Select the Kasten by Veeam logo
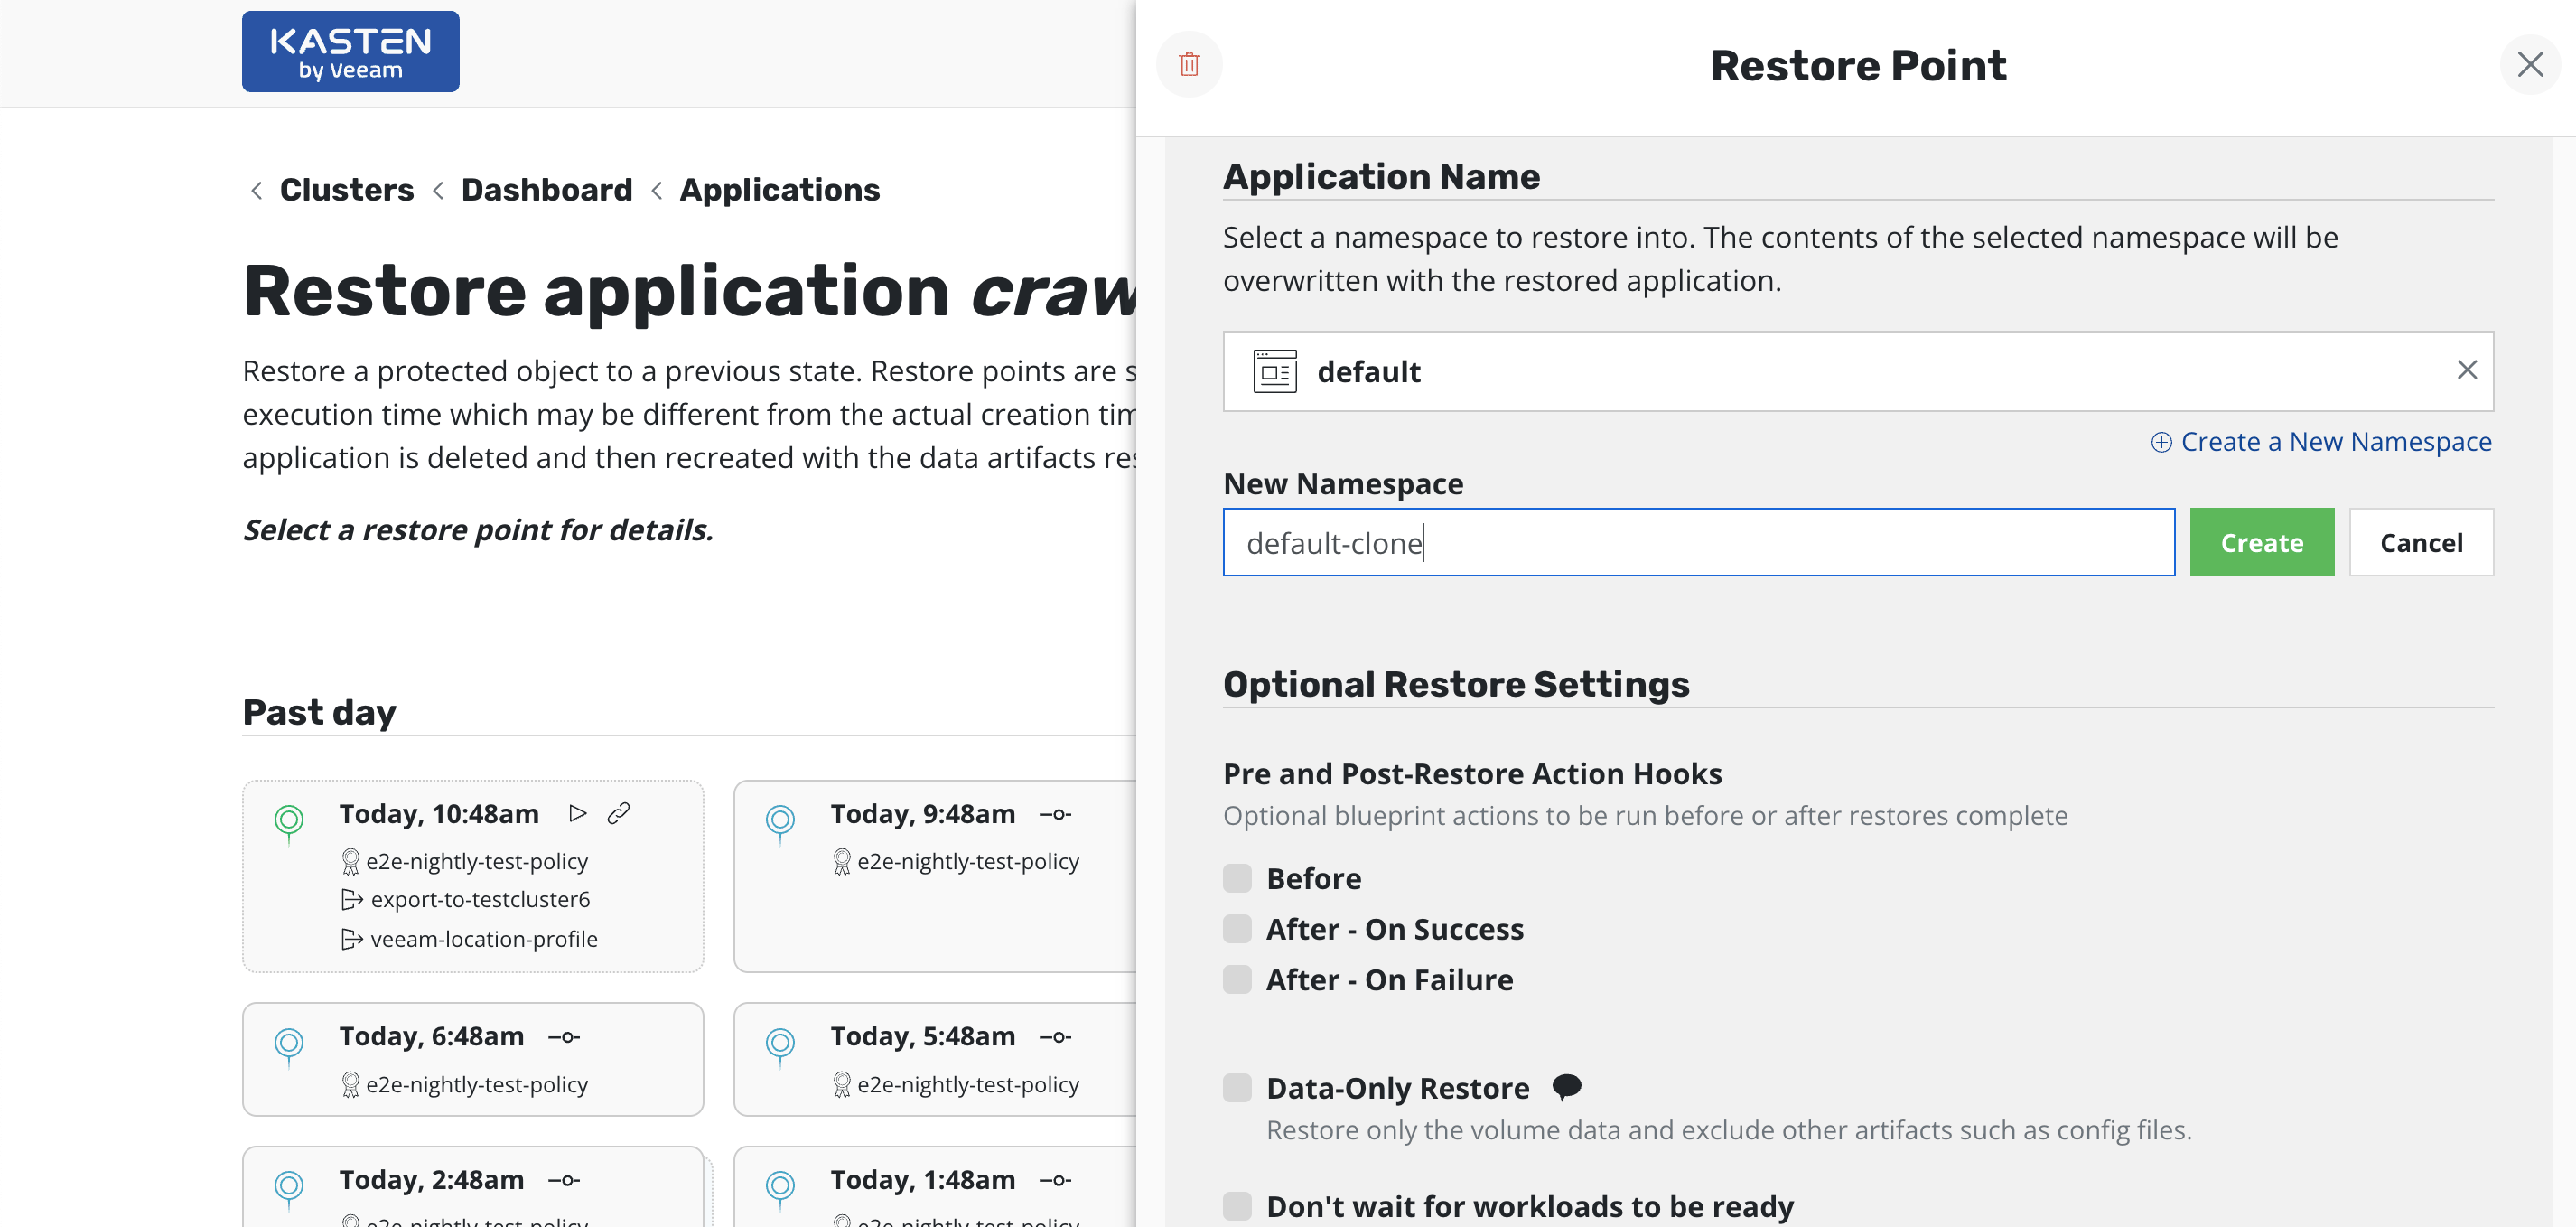This screenshot has width=2576, height=1227. coord(350,50)
